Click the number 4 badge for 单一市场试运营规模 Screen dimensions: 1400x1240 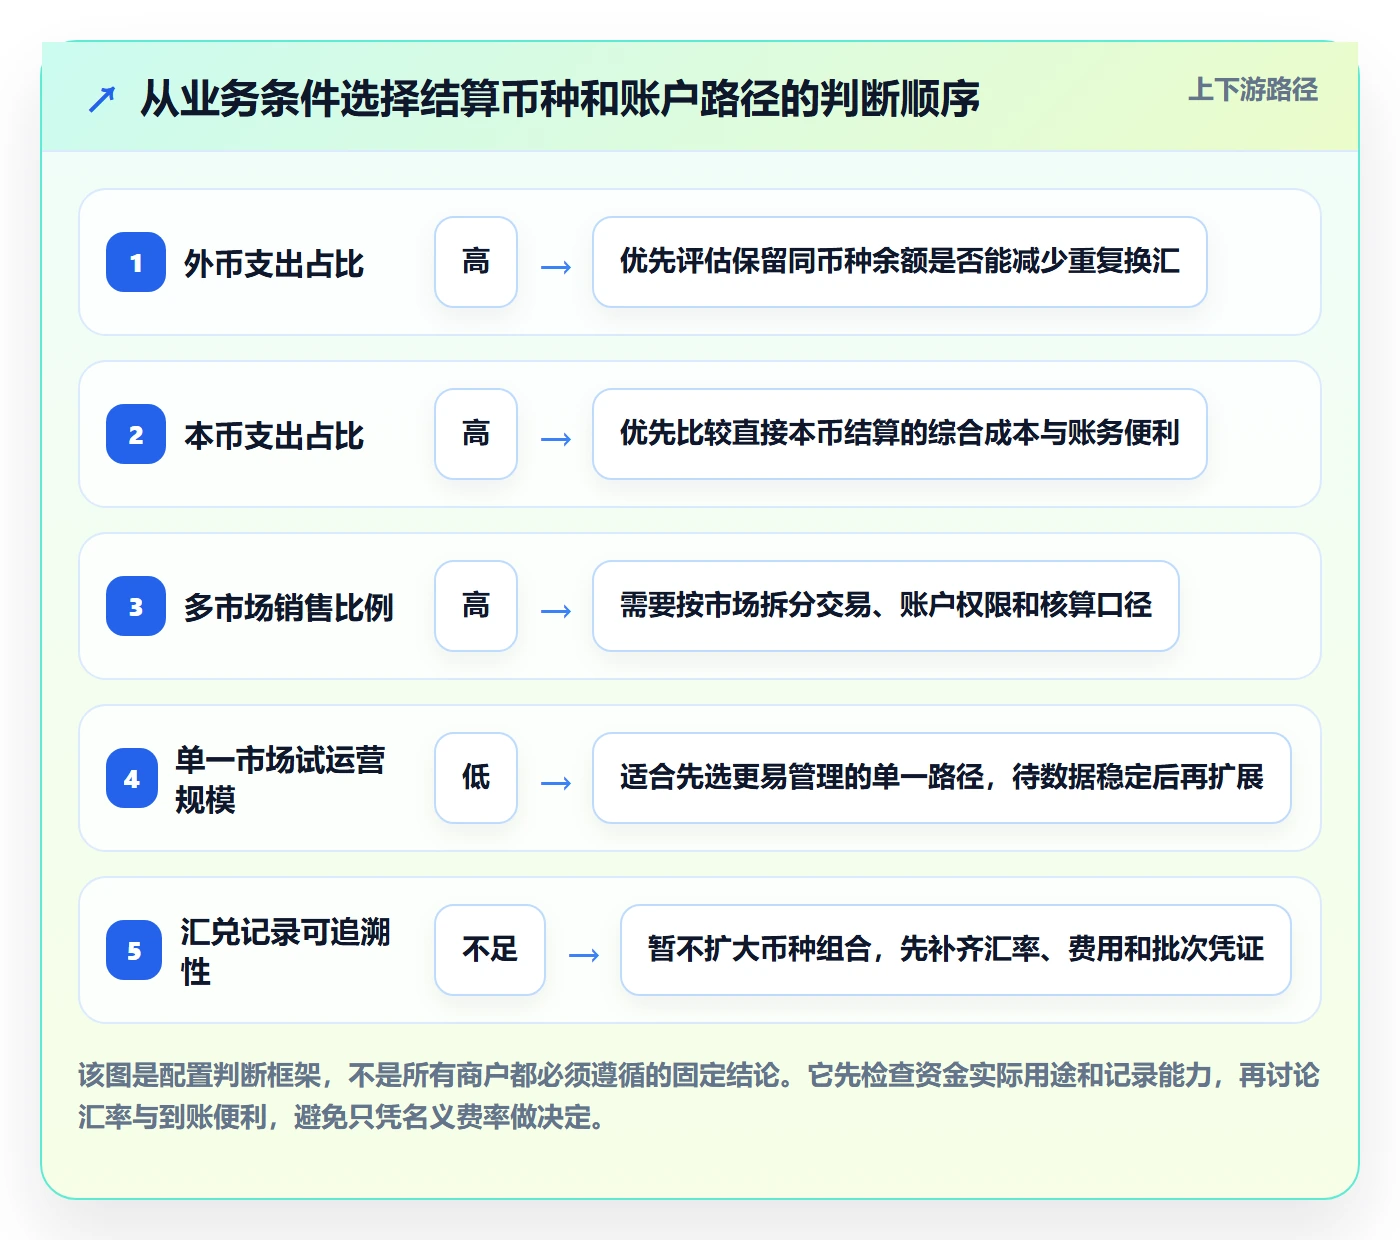[132, 778]
